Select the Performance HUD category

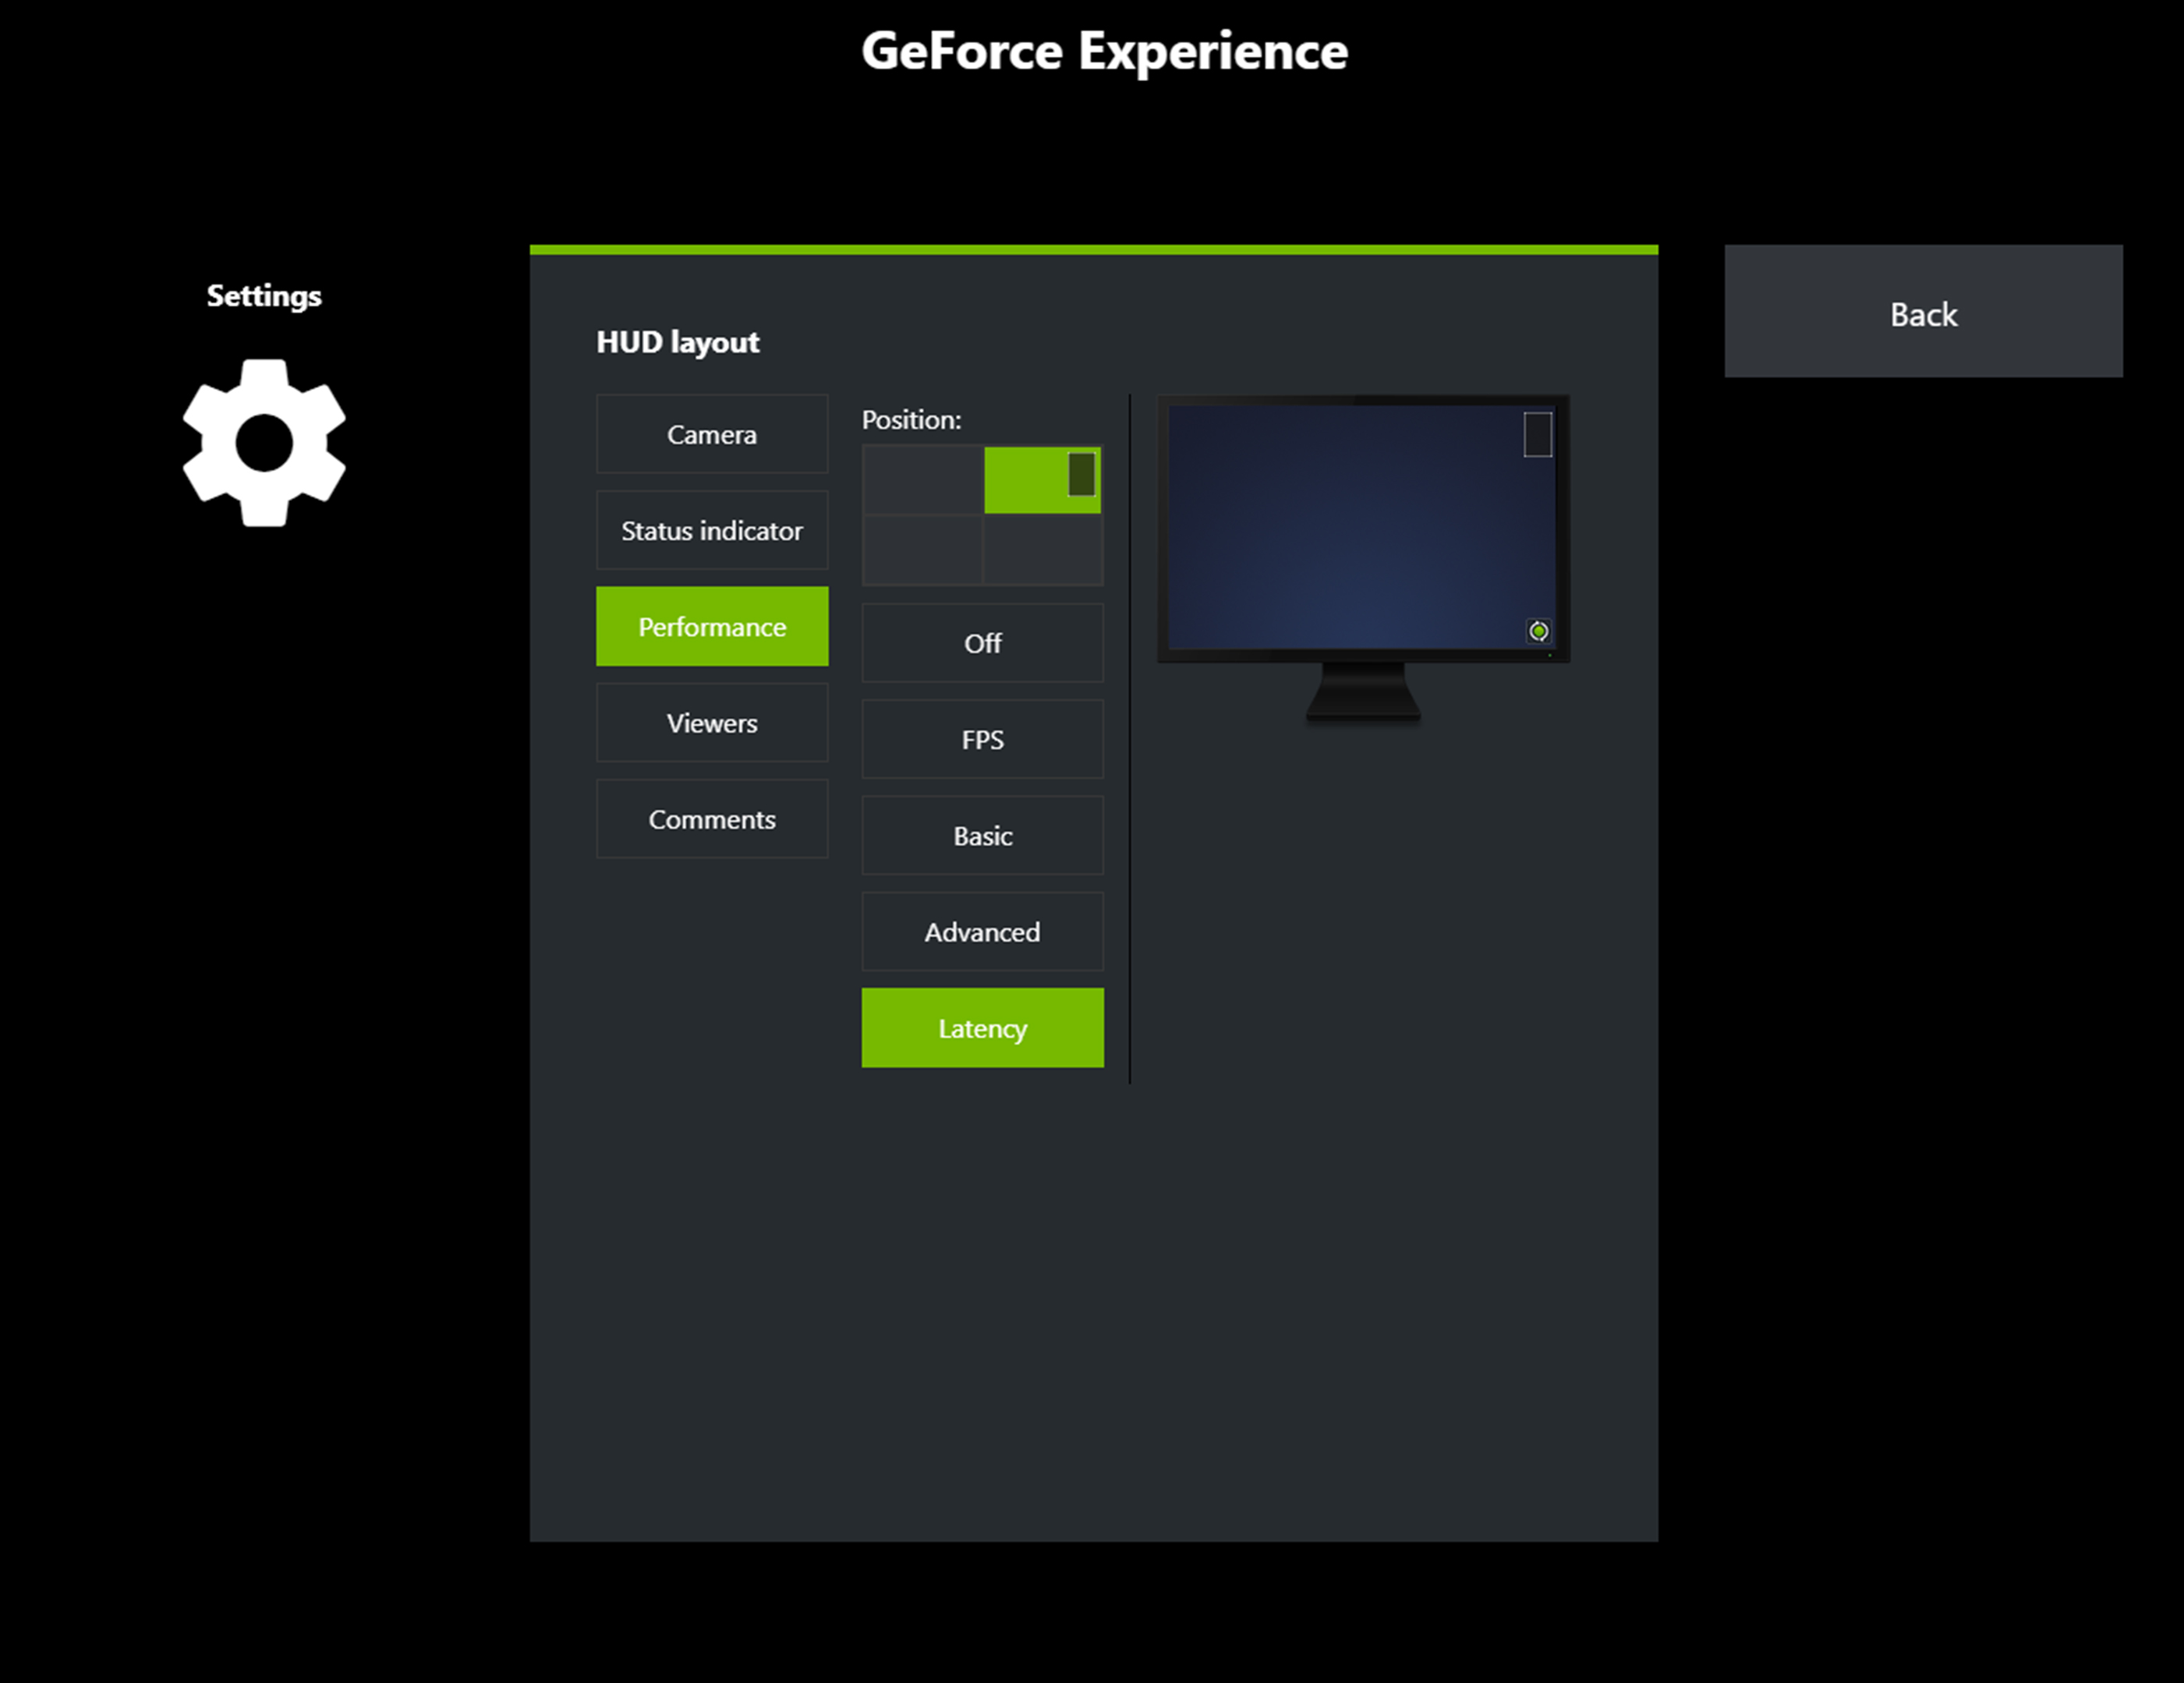point(711,626)
